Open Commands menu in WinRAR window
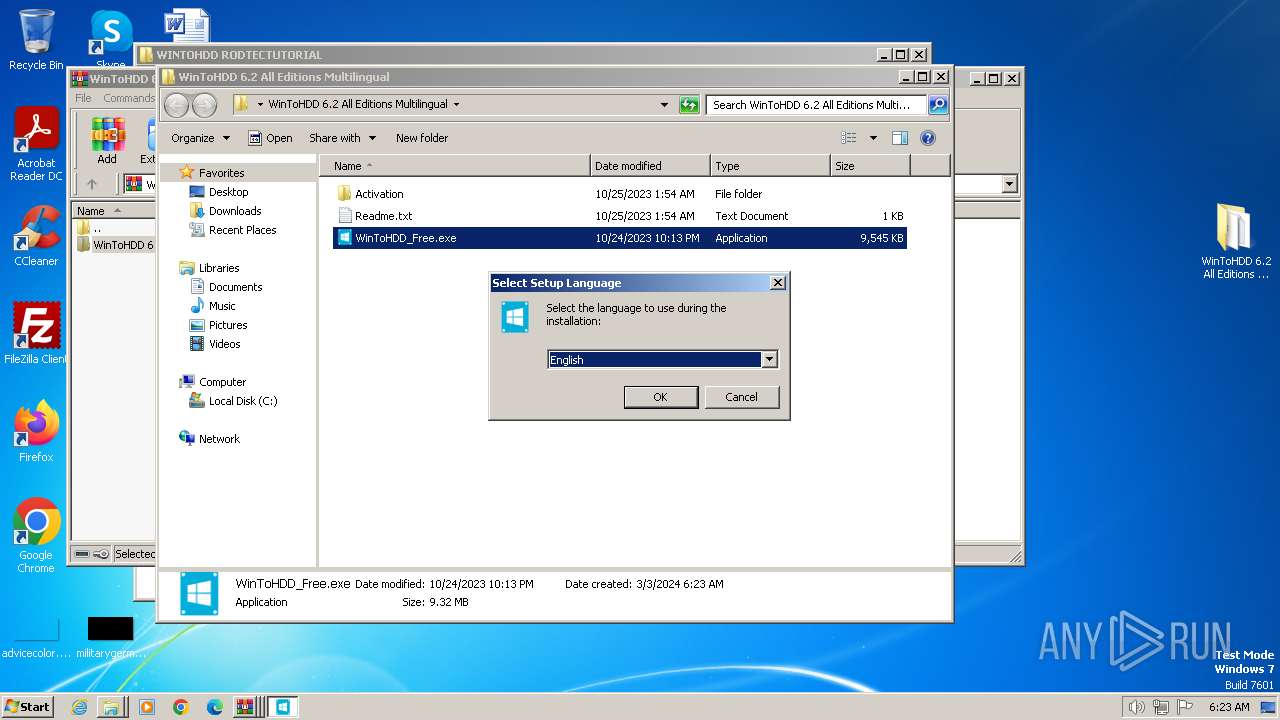The width and height of the screenshot is (1280, 720). (129, 98)
